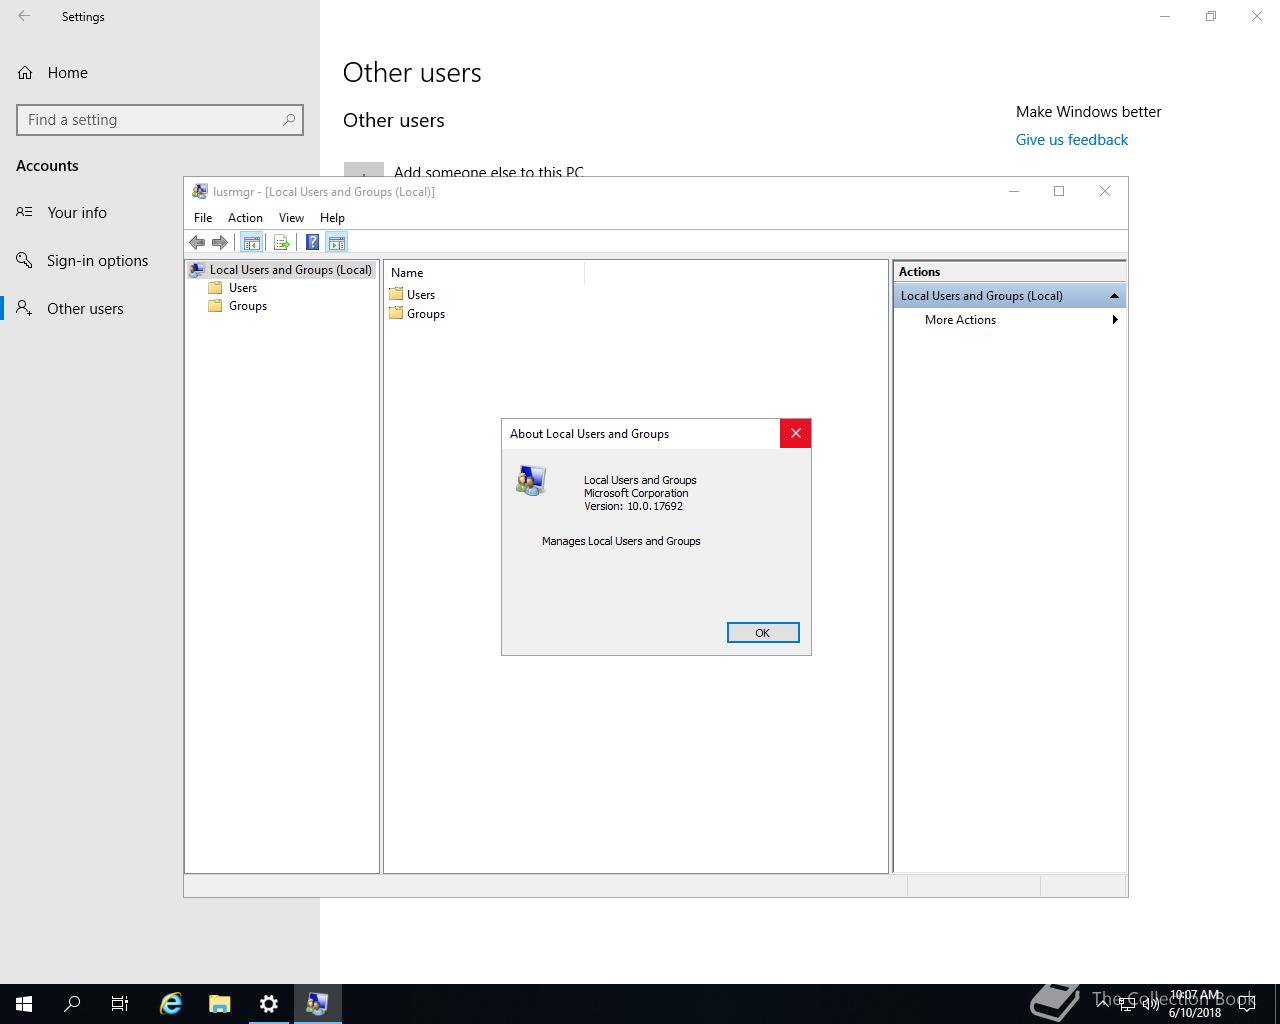This screenshot has height=1024, width=1280.
Task: Click Microsoft Corporation text in About dialog
Action: point(636,493)
